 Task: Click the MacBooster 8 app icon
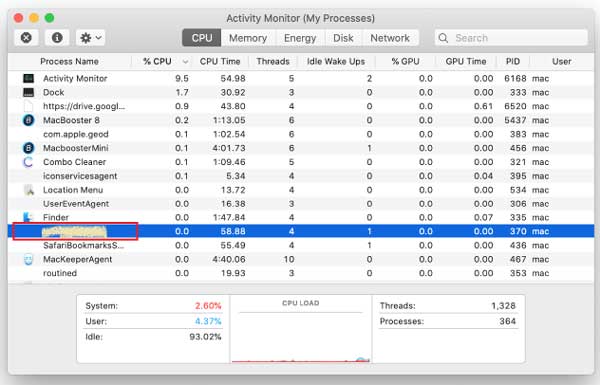point(28,120)
